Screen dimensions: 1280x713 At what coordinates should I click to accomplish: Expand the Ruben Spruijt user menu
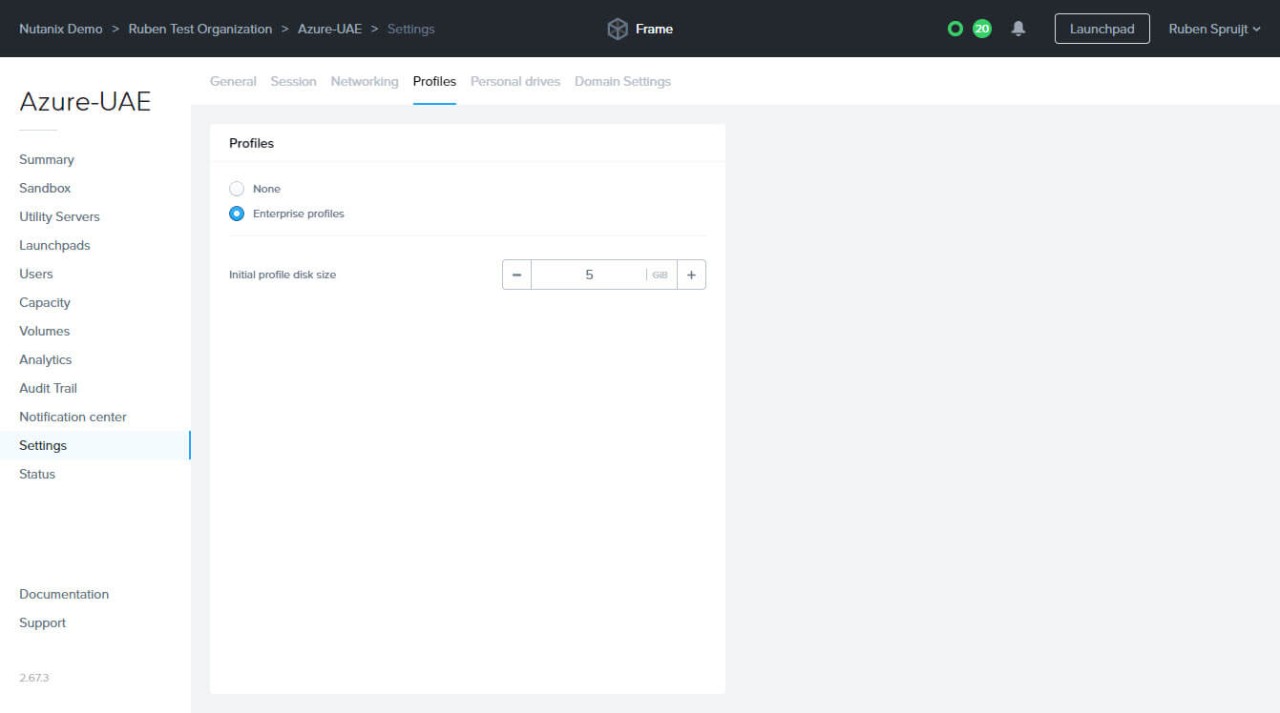pyautogui.click(x=1214, y=29)
